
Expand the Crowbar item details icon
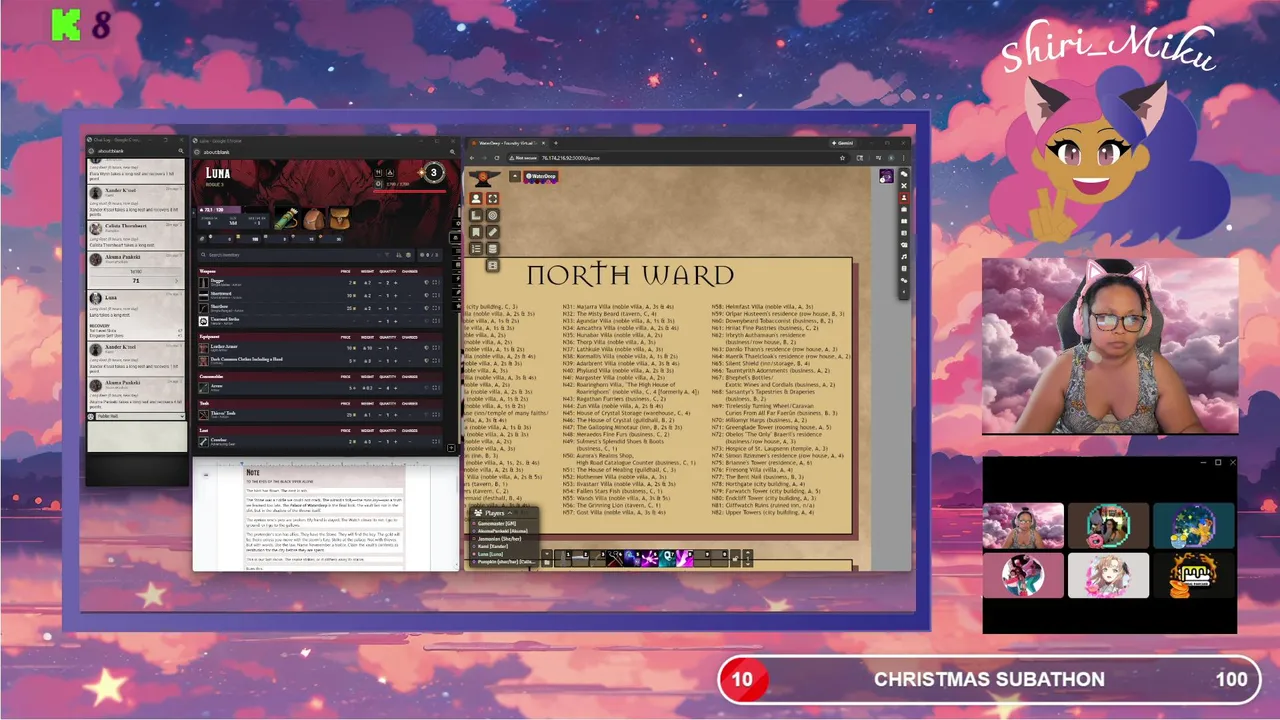coord(436,441)
